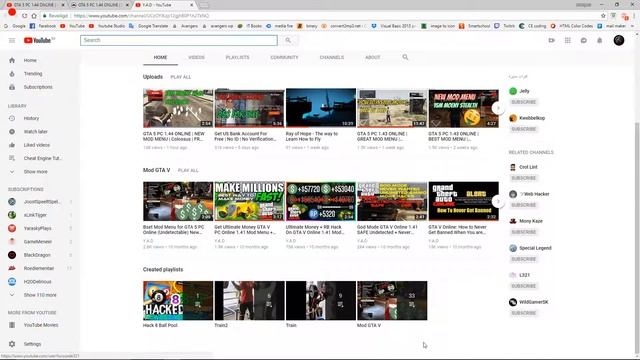Viewport: 640px width, 360px height.
Task: Open the L321 related channel
Action: click(524, 275)
